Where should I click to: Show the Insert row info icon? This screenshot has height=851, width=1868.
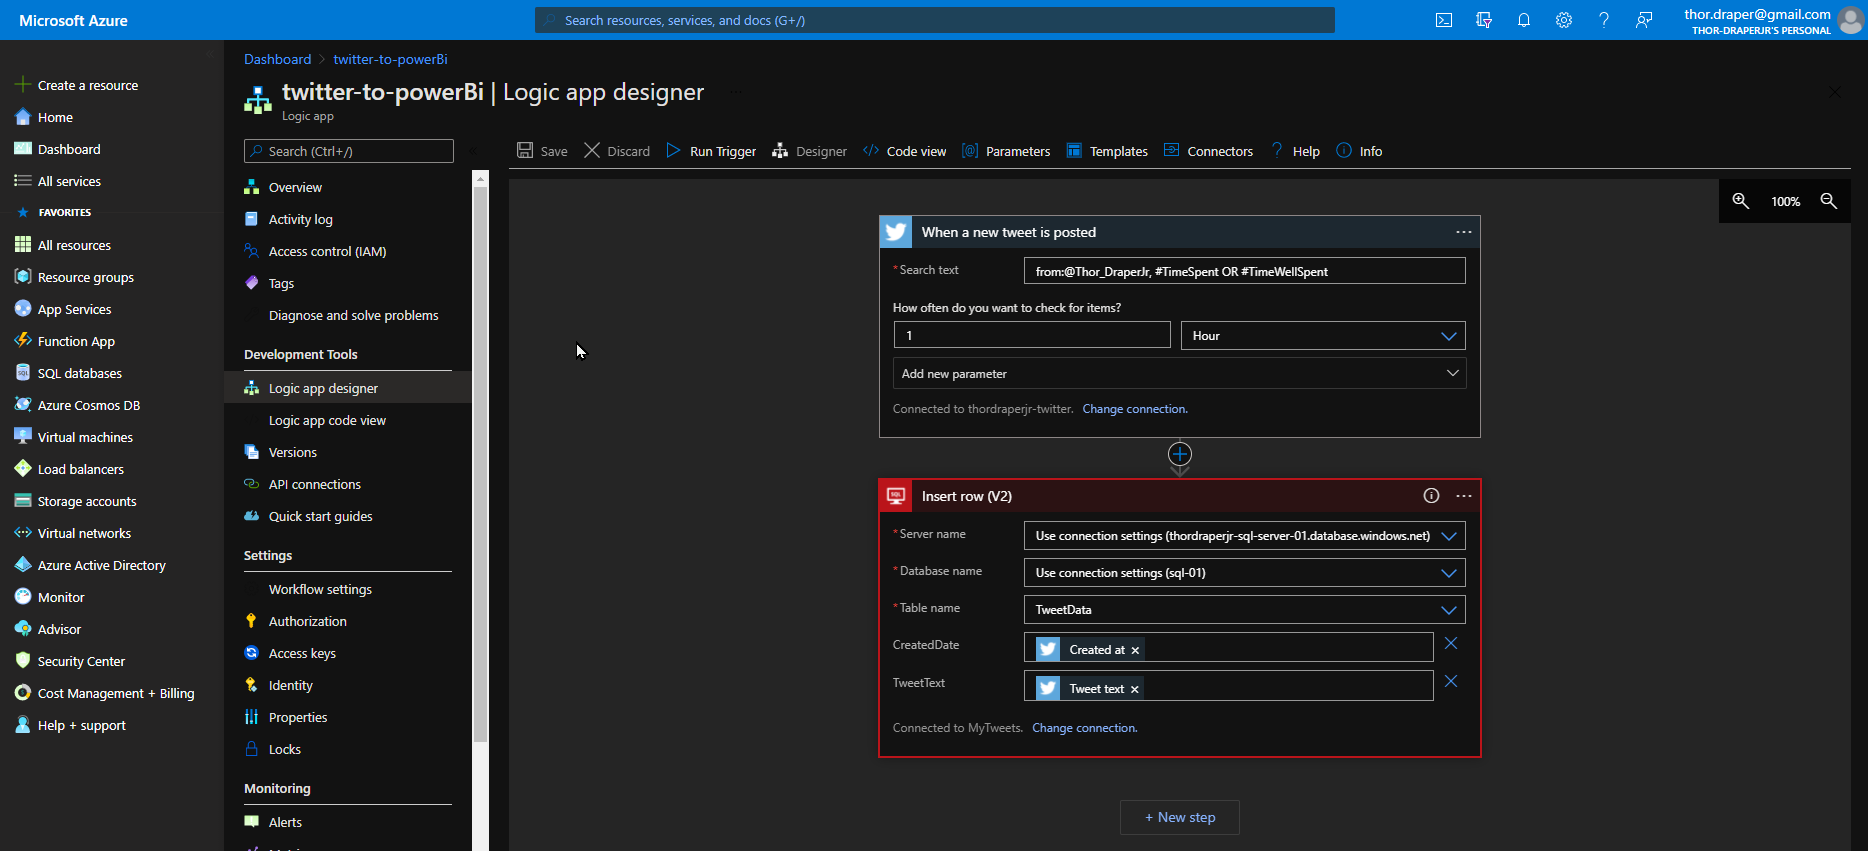click(1432, 496)
